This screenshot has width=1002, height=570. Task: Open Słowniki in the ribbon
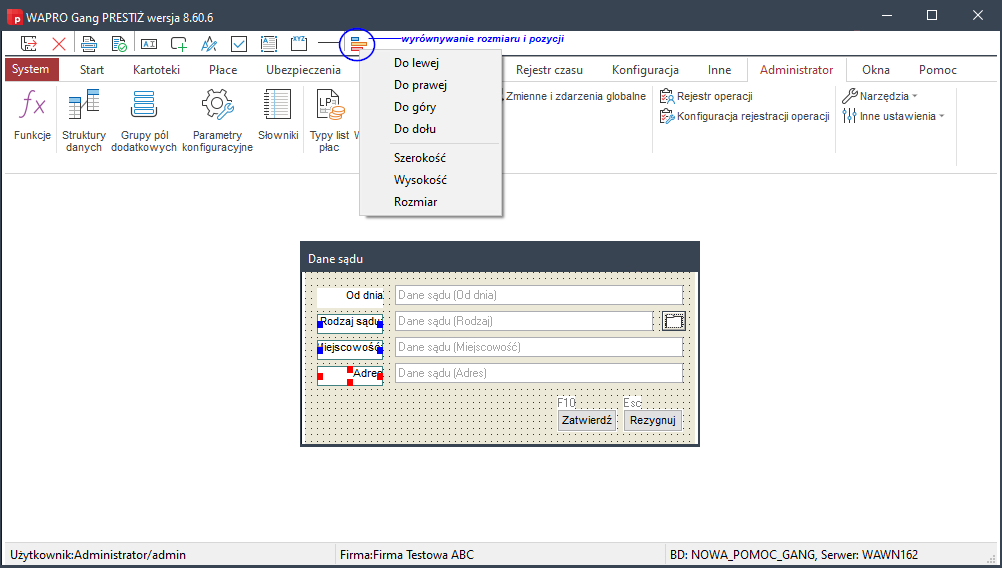(277, 116)
